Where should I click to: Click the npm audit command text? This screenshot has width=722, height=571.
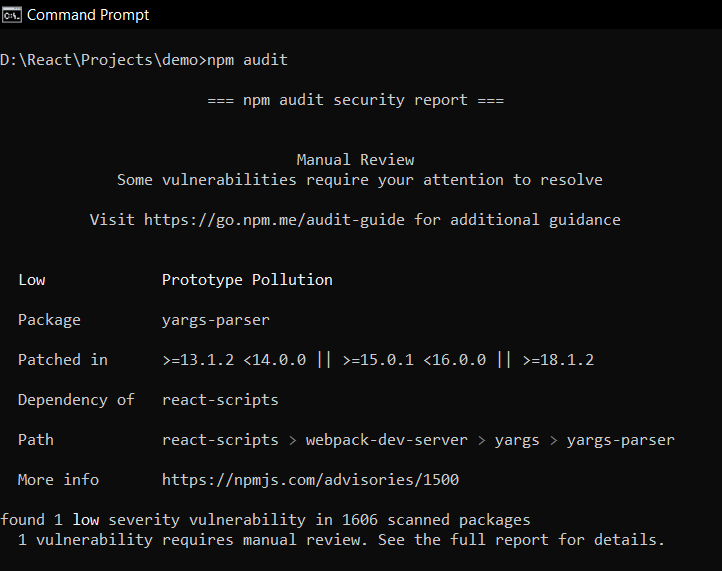(247, 60)
